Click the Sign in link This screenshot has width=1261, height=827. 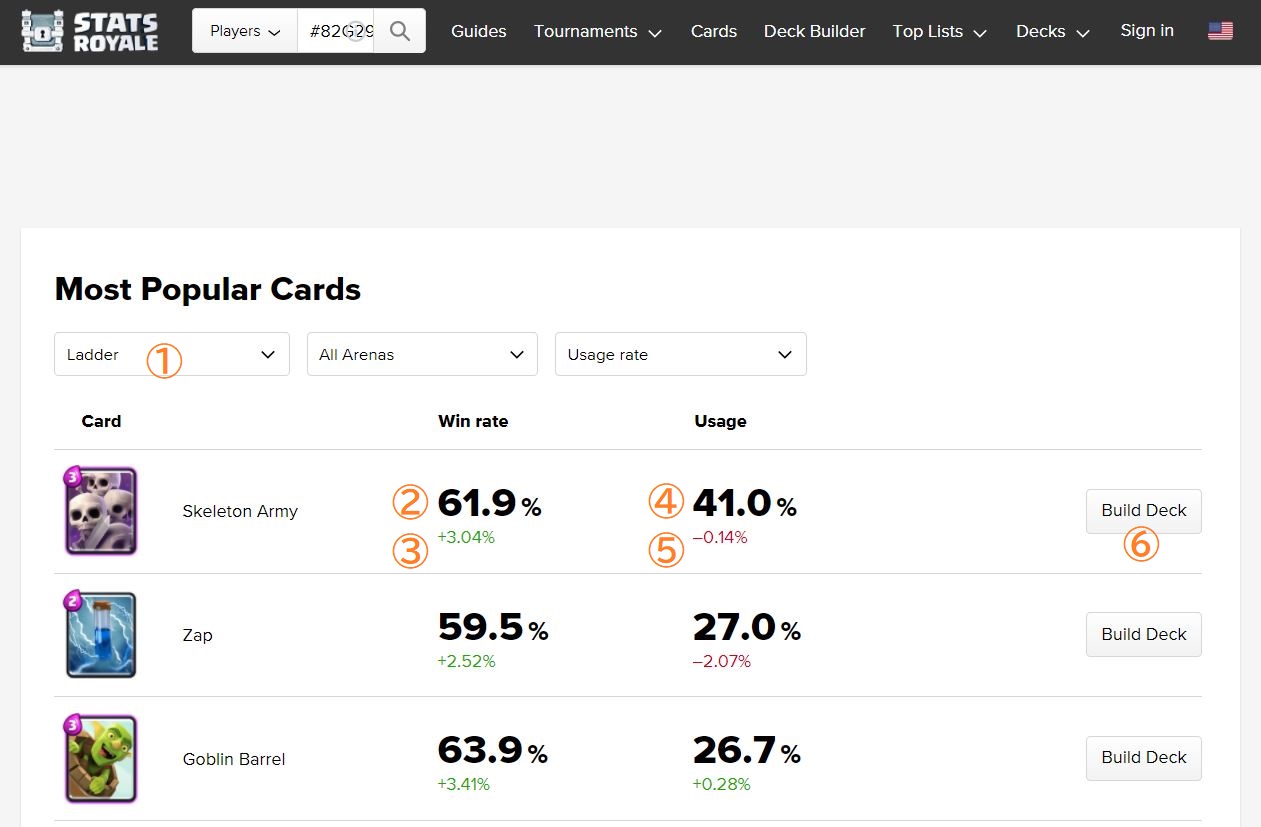click(x=1147, y=31)
